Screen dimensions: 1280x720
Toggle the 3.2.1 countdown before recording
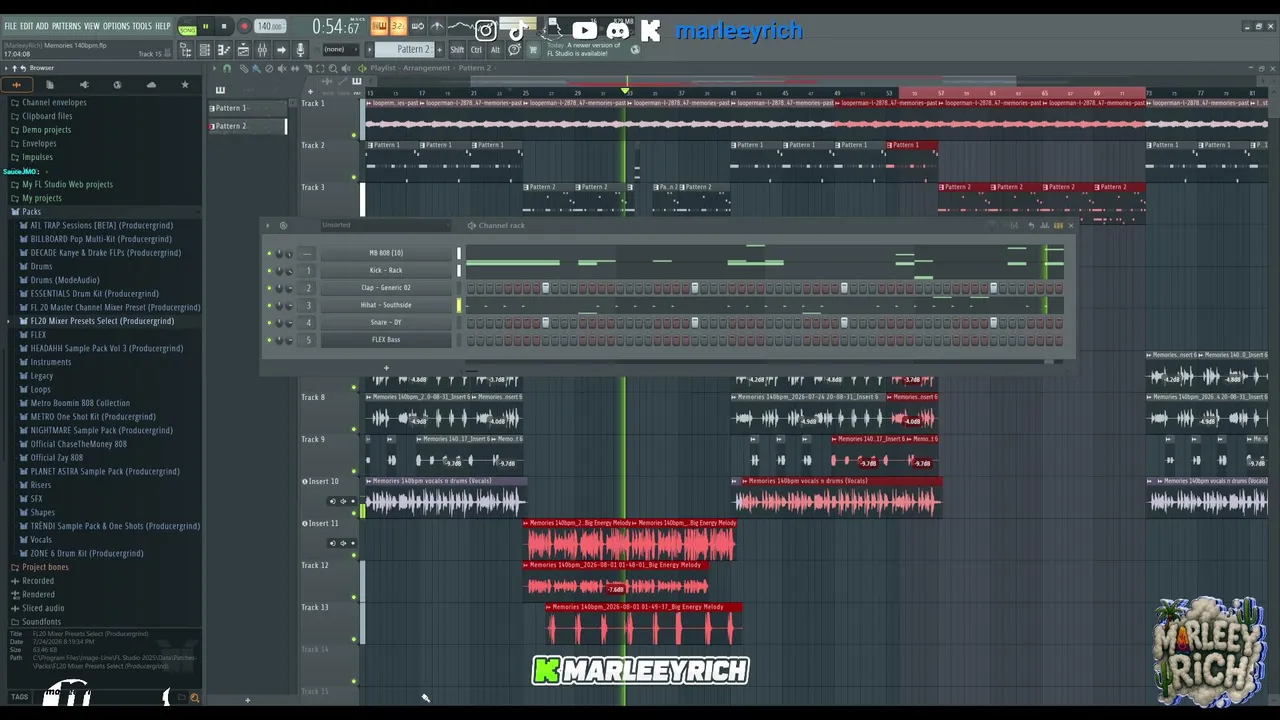(x=398, y=26)
